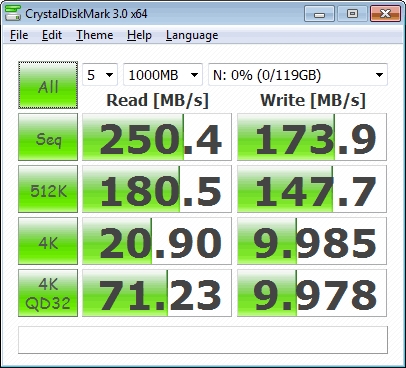Start the 4K random test
Screen dimensions: 406x368
point(48,241)
